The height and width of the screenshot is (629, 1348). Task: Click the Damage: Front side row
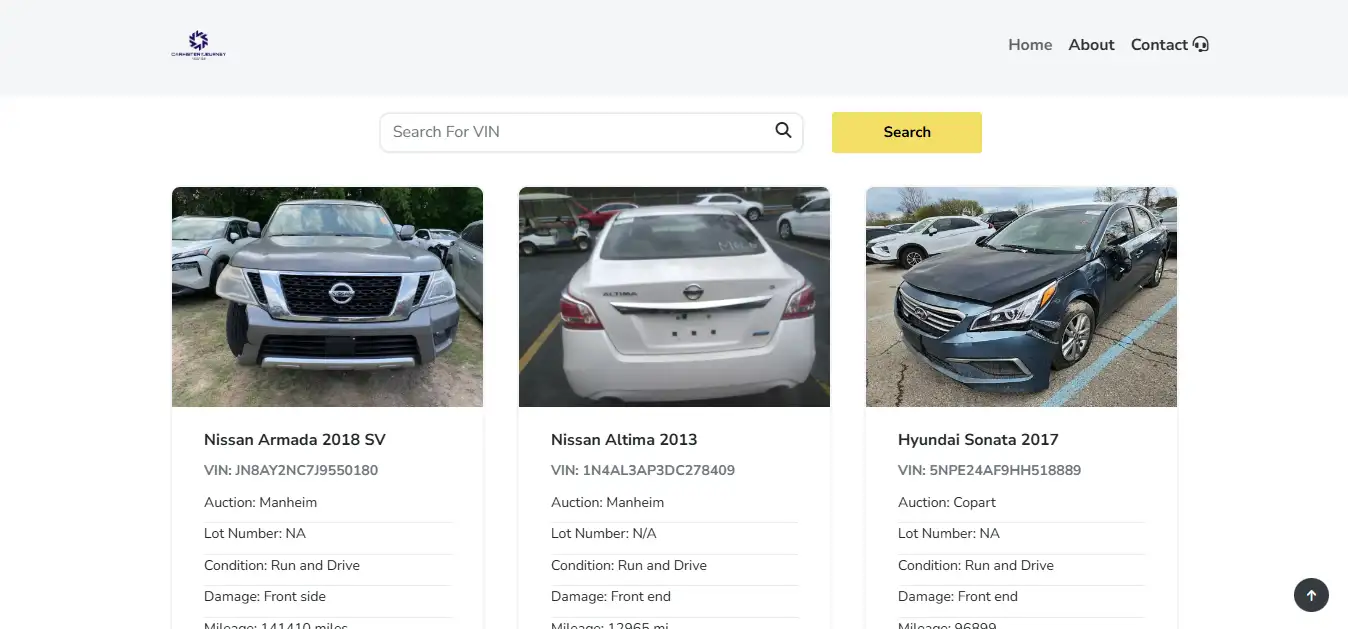[x=265, y=597]
